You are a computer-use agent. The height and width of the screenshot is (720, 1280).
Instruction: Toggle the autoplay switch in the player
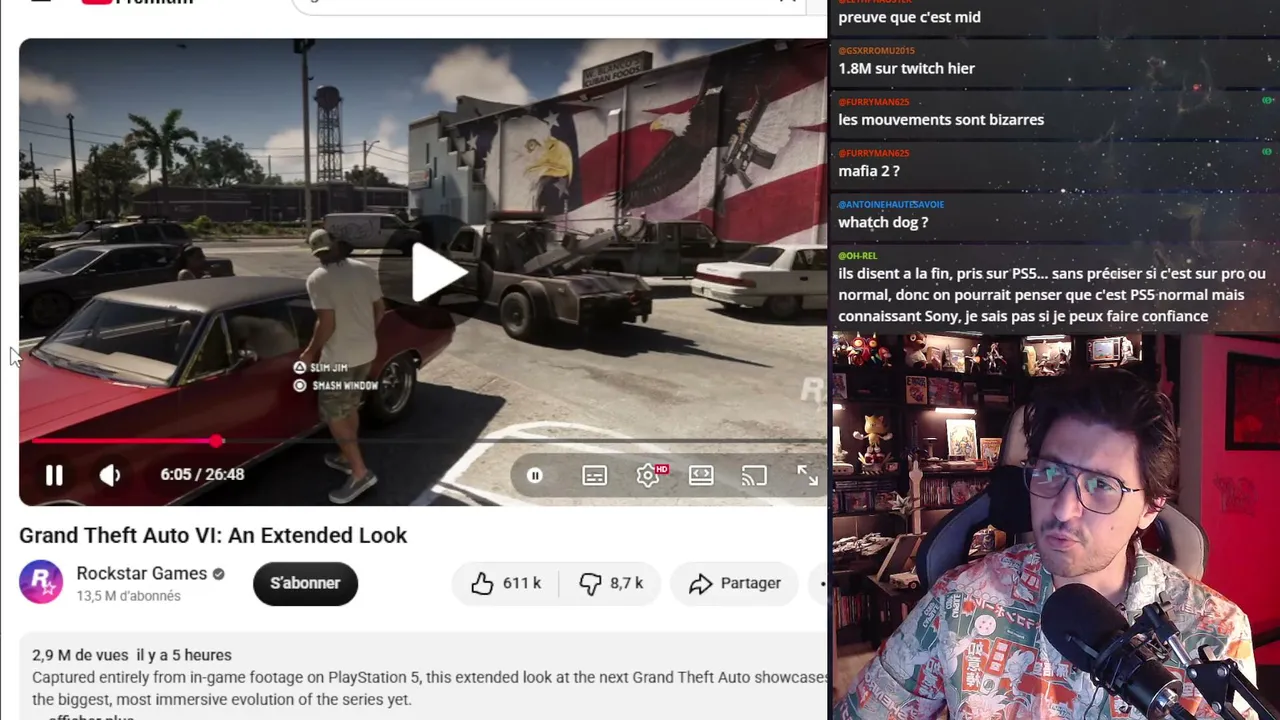535,476
